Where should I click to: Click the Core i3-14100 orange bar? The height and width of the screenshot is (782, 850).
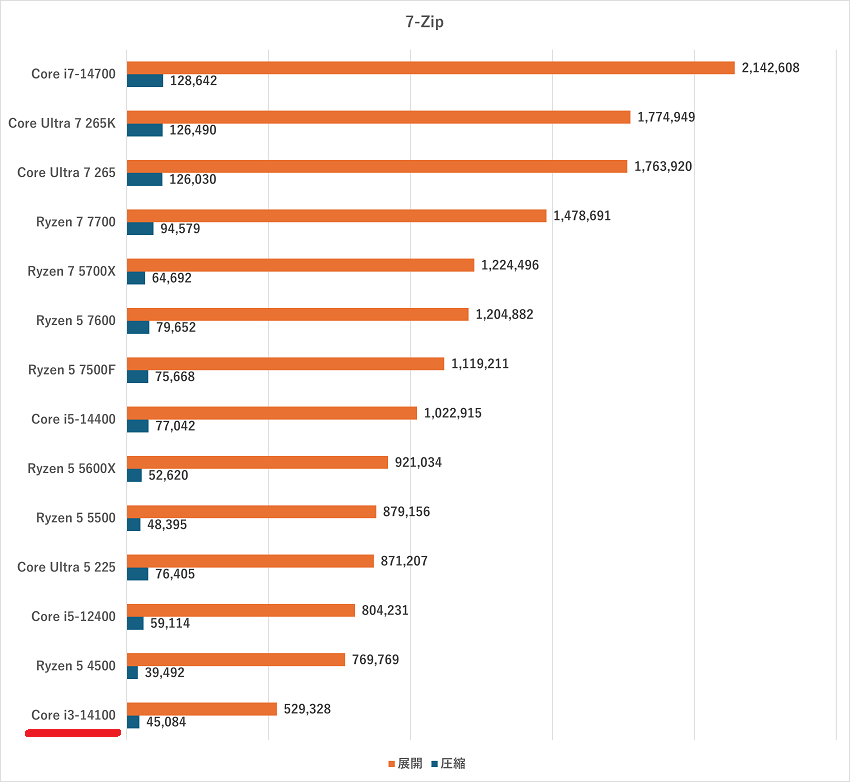(202, 709)
